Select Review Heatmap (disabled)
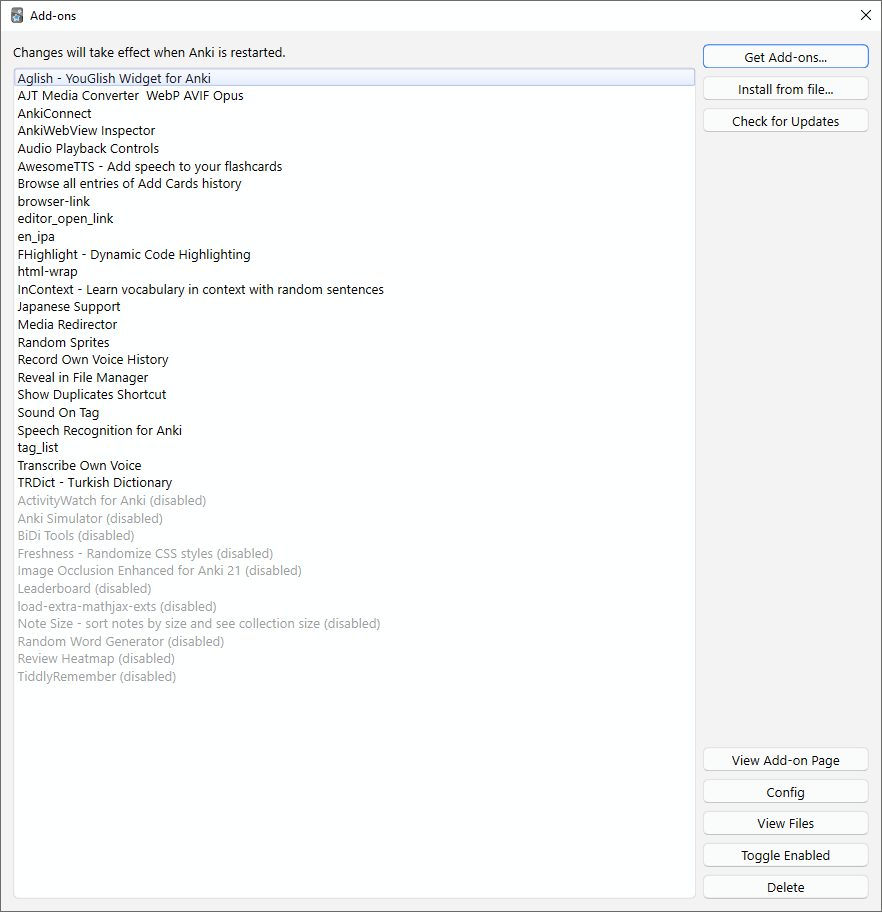 pos(354,659)
